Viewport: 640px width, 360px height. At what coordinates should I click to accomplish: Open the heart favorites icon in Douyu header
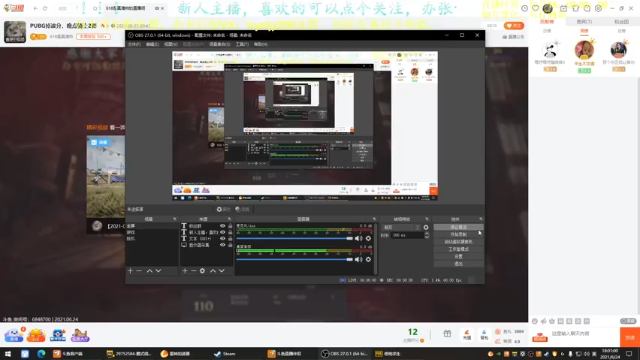(x=536, y=8)
